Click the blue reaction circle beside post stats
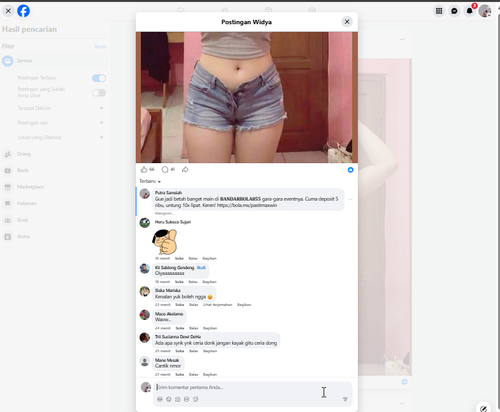Viewport: 500px width, 412px height. click(x=350, y=170)
